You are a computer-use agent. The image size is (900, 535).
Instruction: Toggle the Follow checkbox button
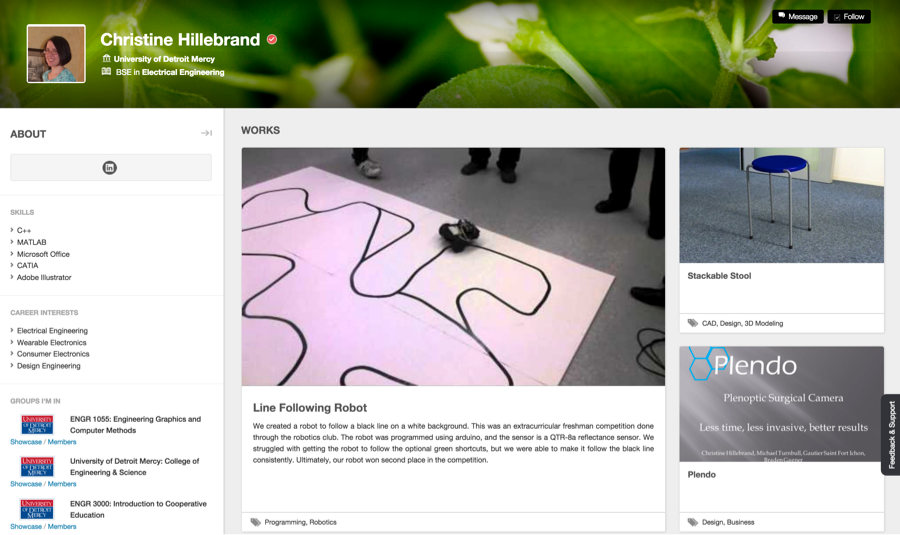pos(849,17)
